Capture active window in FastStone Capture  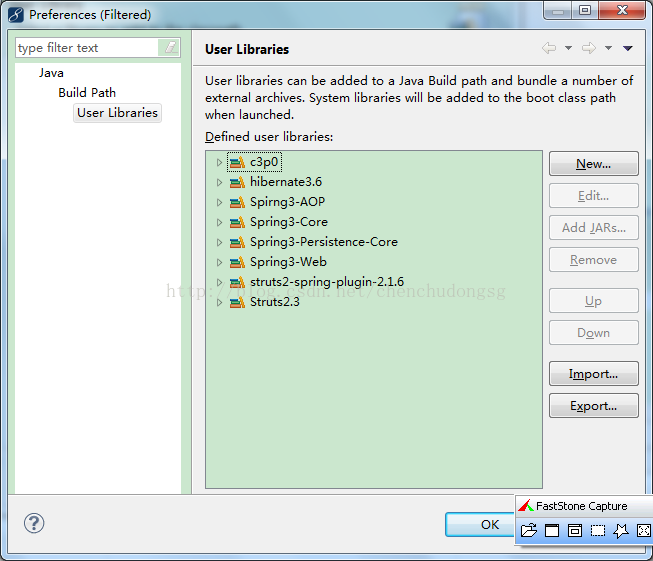[552, 531]
